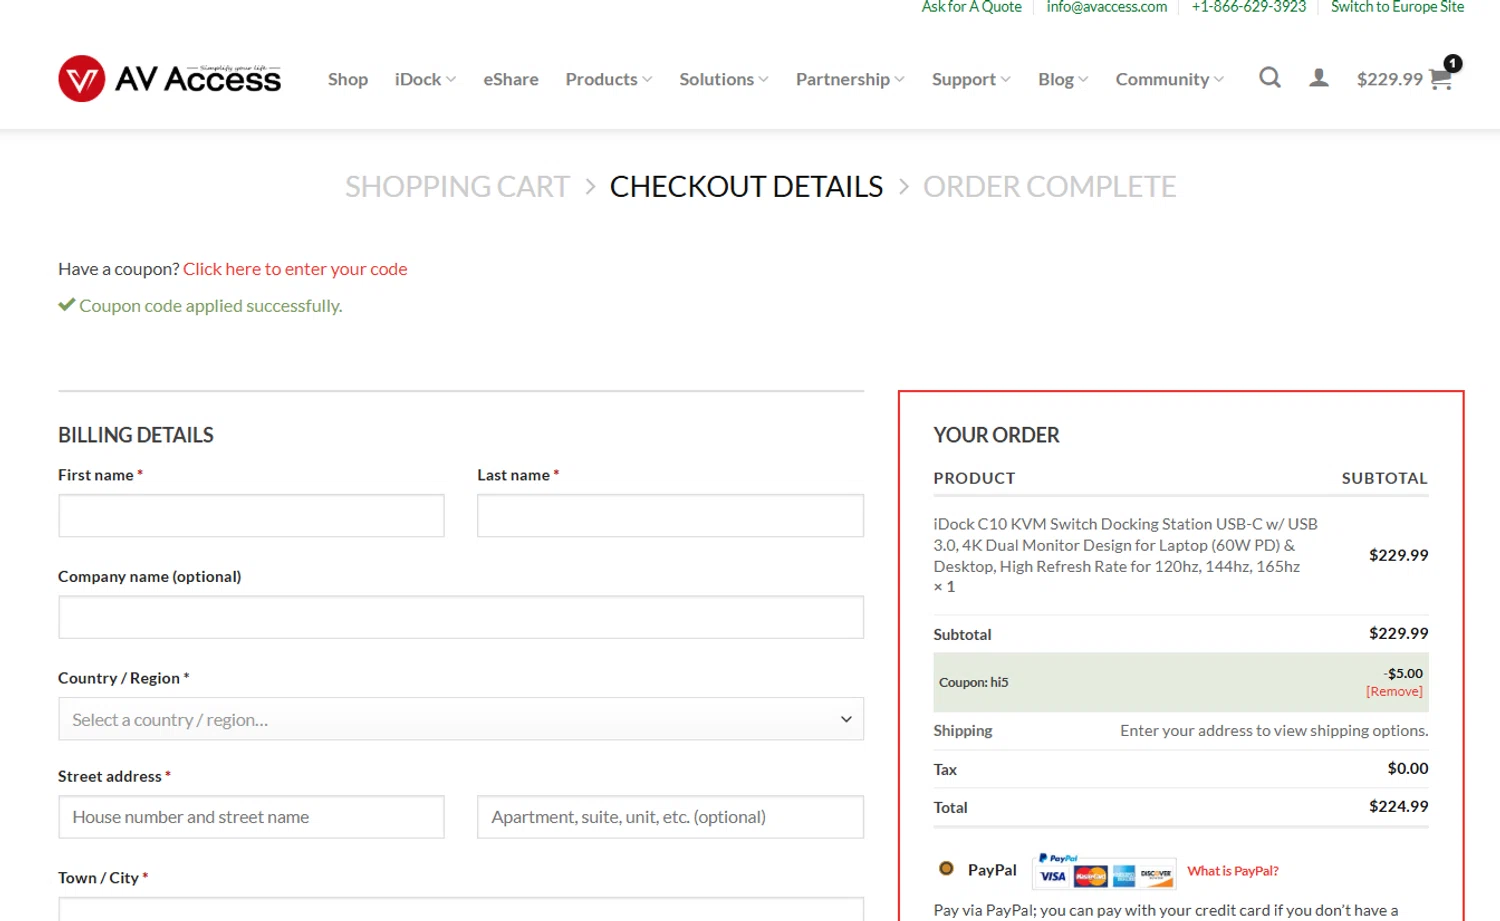The height and width of the screenshot is (921, 1500).
Task: Select the PayPal payment radio button
Action: pos(946,869)
